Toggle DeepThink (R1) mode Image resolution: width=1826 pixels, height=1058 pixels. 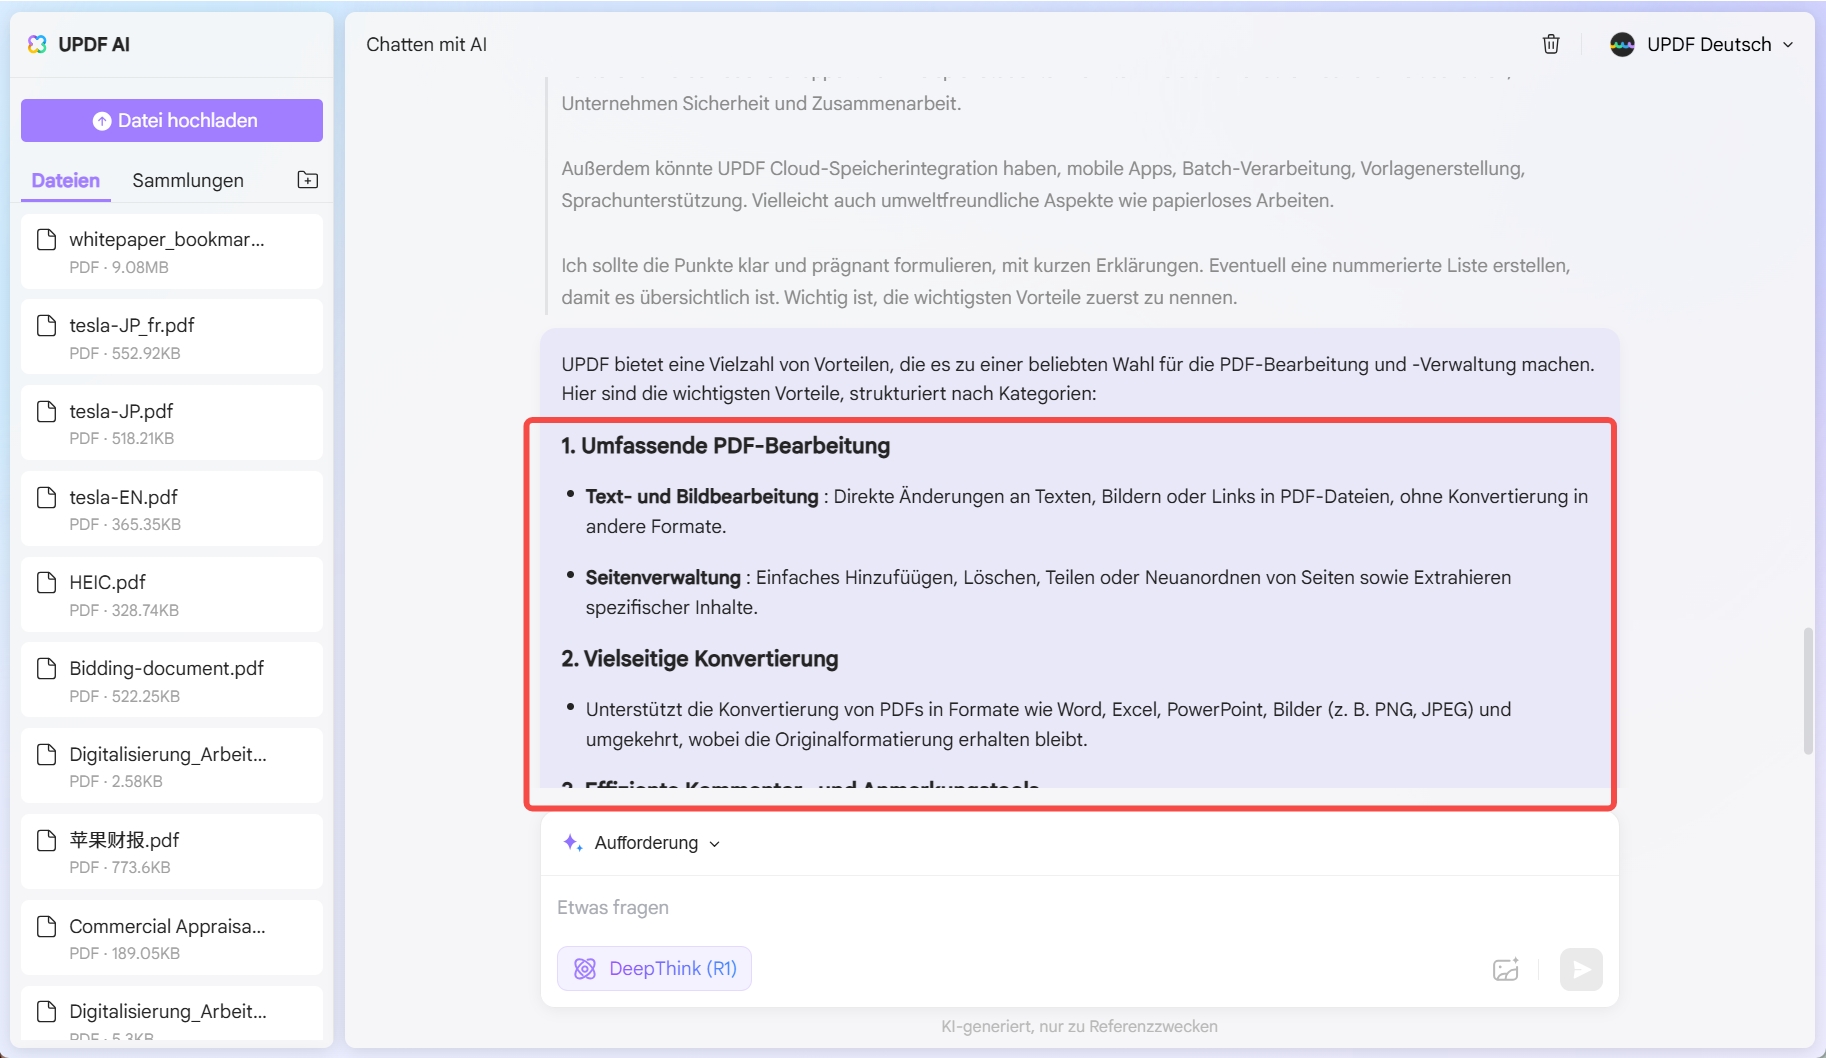tap(654, 968)
